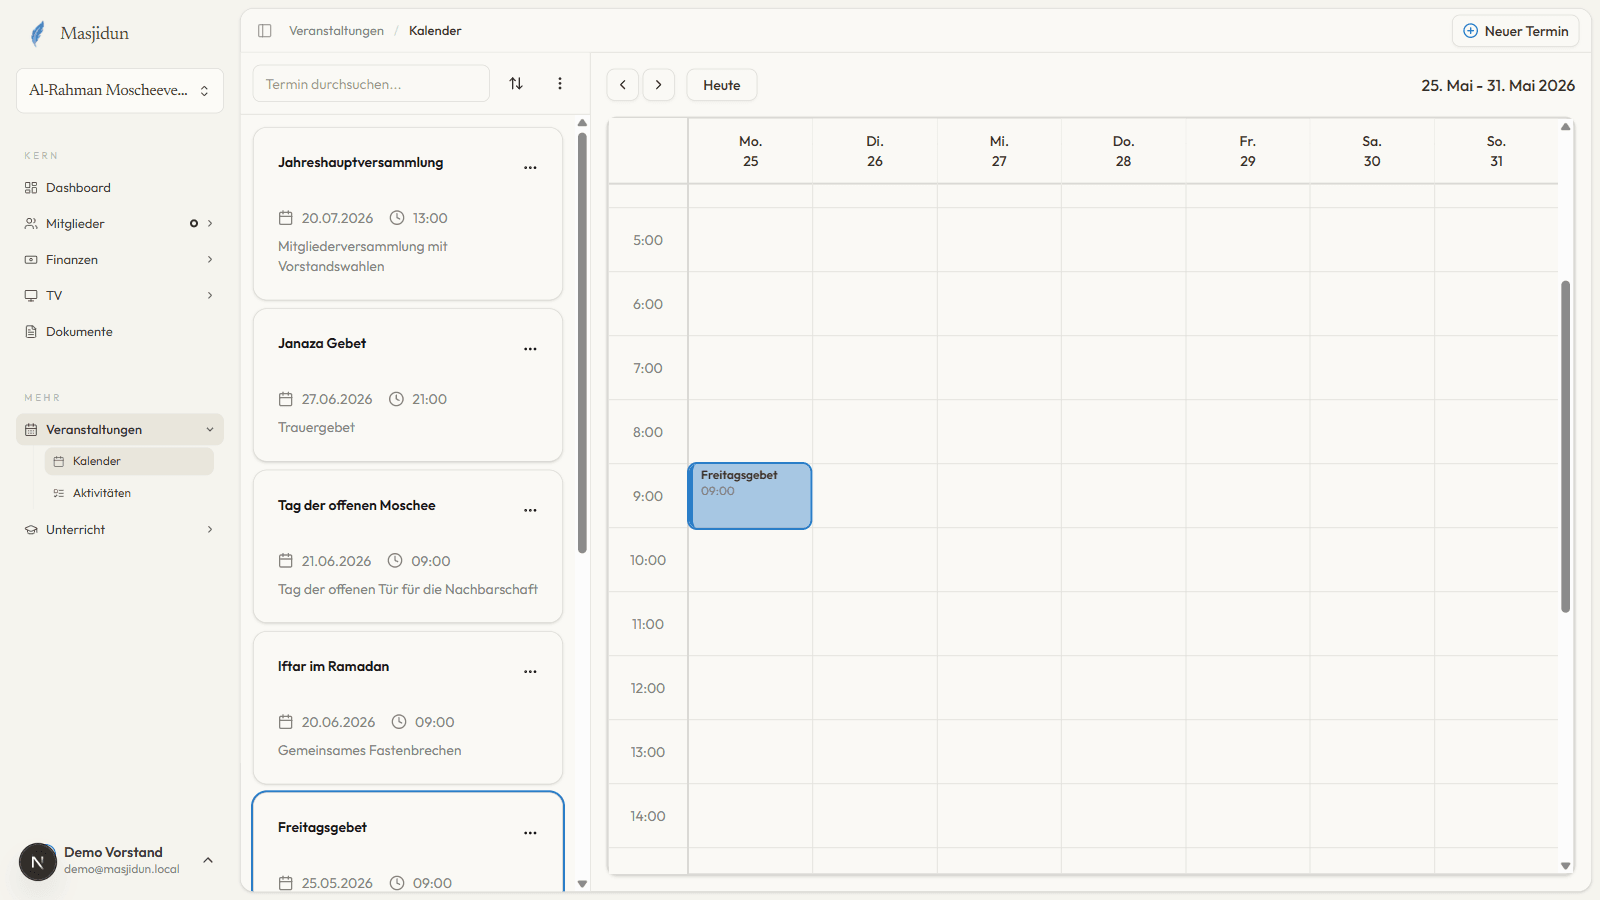Click the N user avatar
Image resolution: width=1600 pixels, height=900 pixels.
click(38, 861)
